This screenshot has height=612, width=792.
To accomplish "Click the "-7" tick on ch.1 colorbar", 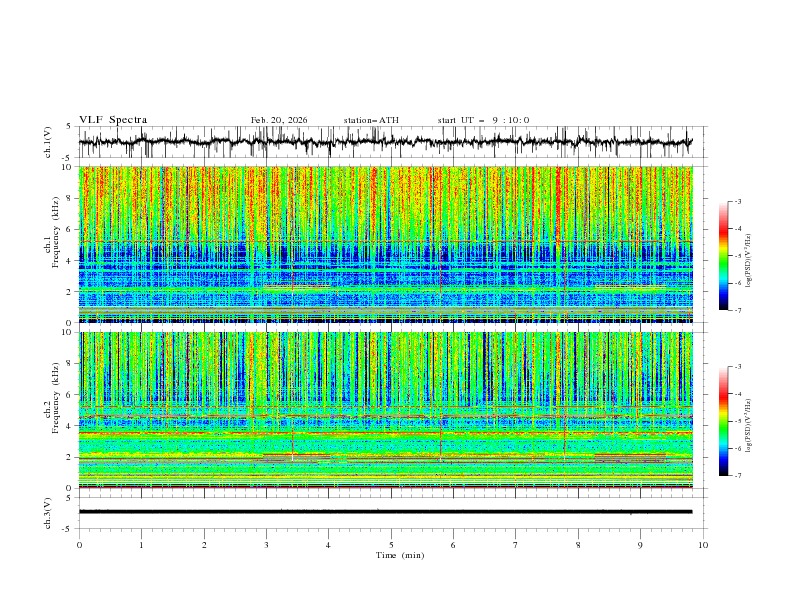I will click(738, 310).
